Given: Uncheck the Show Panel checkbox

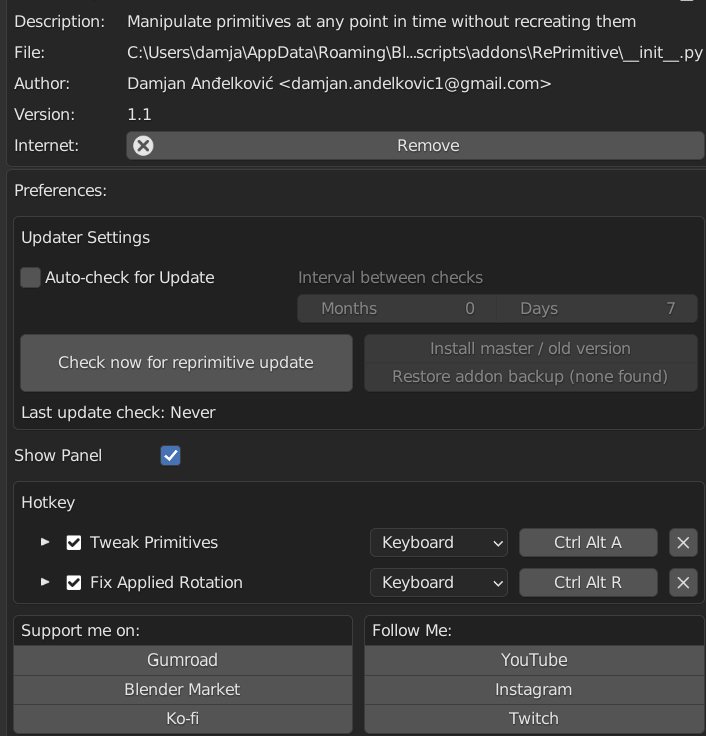Looking at the screenshot, I should (x=171, y=456).
